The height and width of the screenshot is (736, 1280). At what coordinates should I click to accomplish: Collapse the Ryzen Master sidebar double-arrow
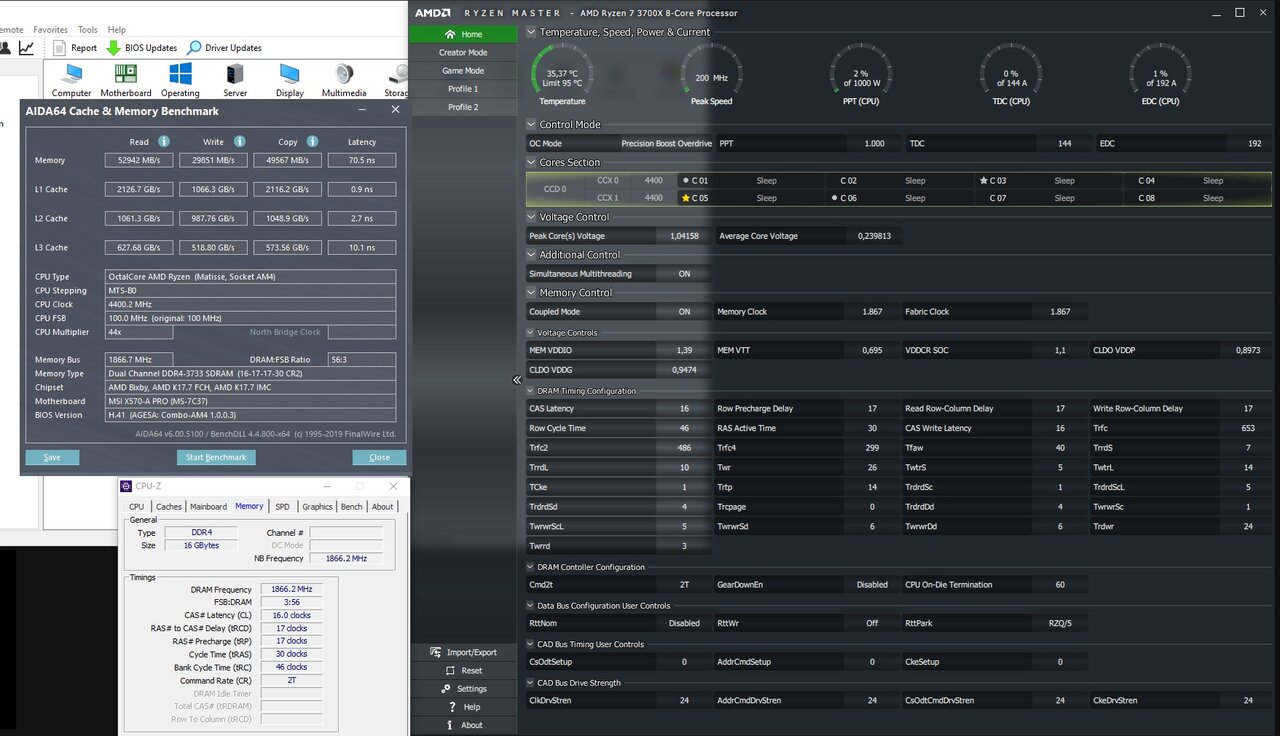tap(517, 380)
